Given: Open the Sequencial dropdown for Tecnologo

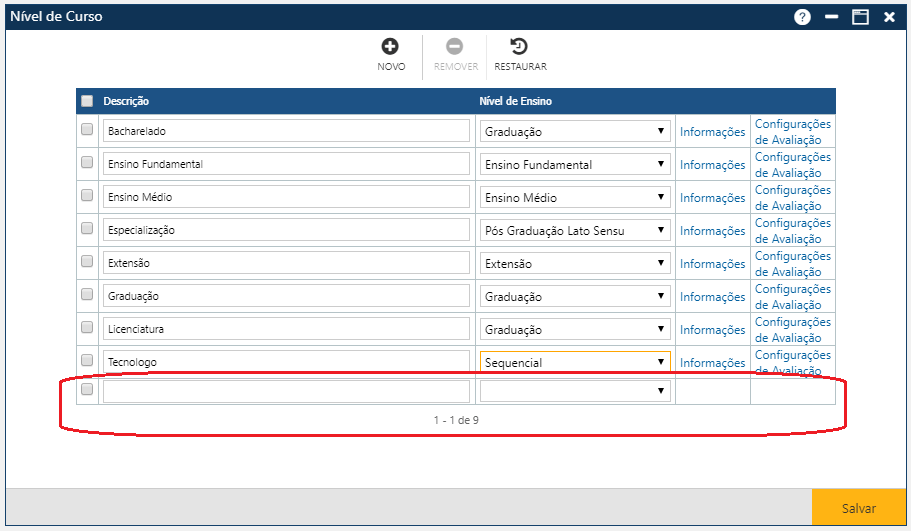Looking at the screenshot, I should click(574, 362).
